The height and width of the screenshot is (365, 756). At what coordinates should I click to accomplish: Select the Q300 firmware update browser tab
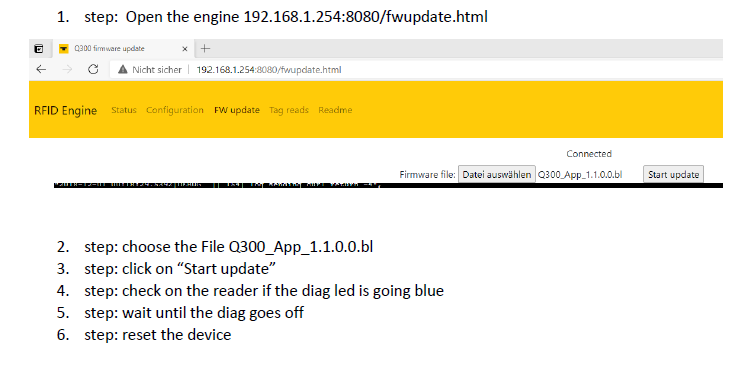[x=124, y=49]
